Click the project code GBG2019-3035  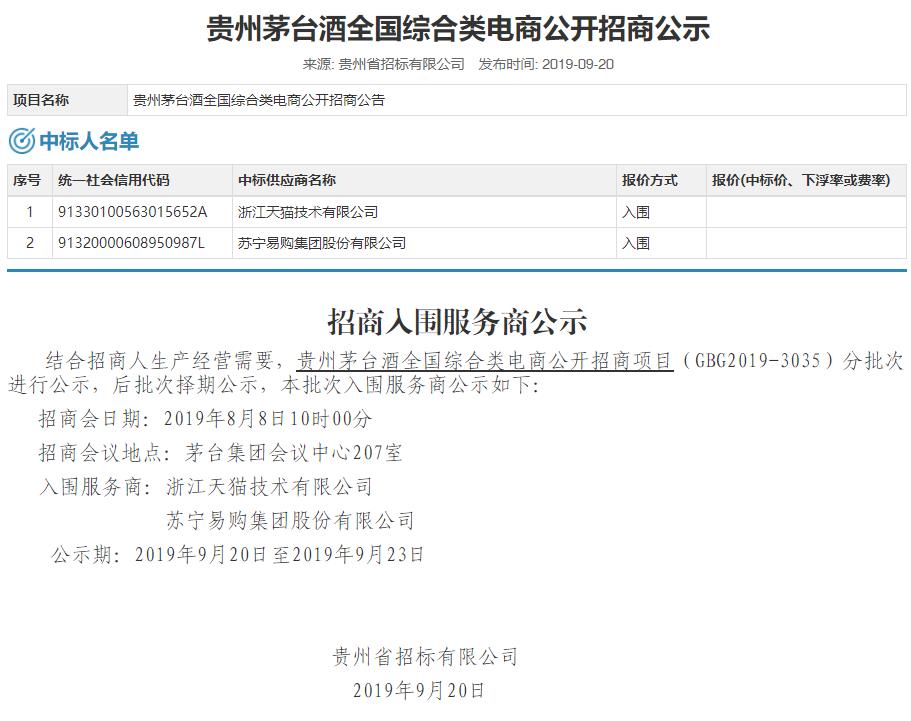coord(758,361)
